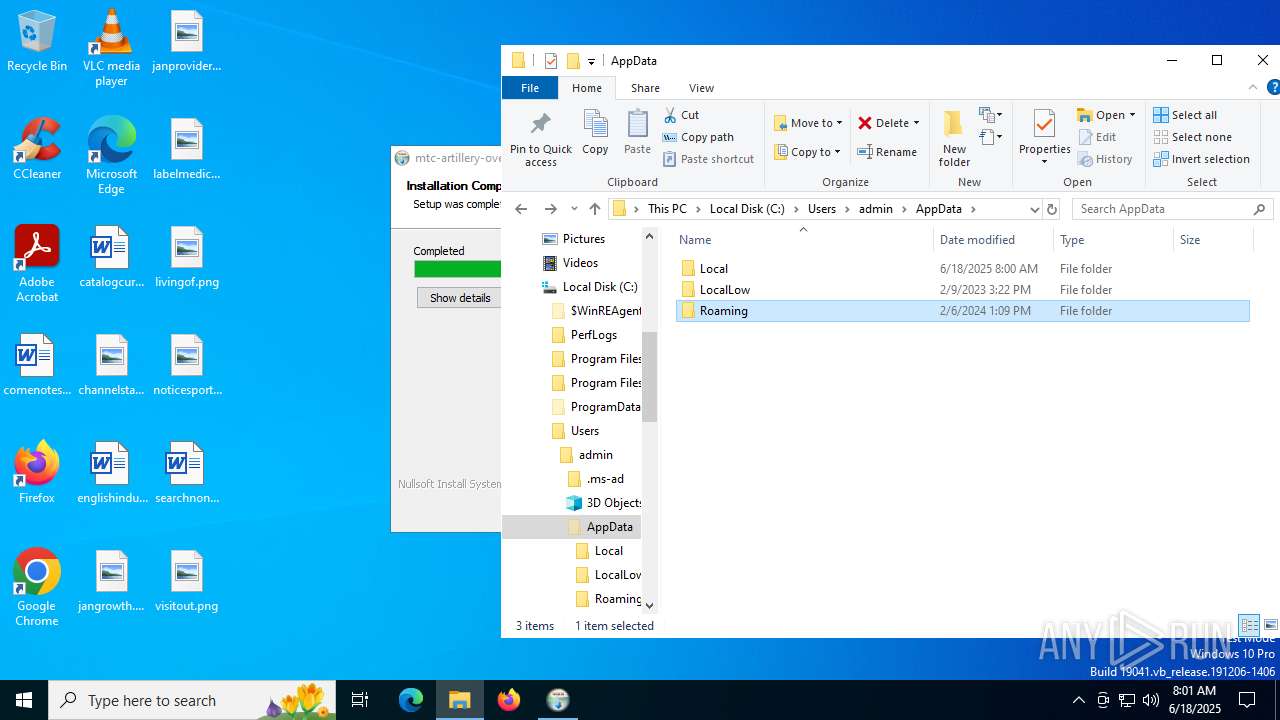Click the Edit command in the ribbon

[x=1098, y=137]
